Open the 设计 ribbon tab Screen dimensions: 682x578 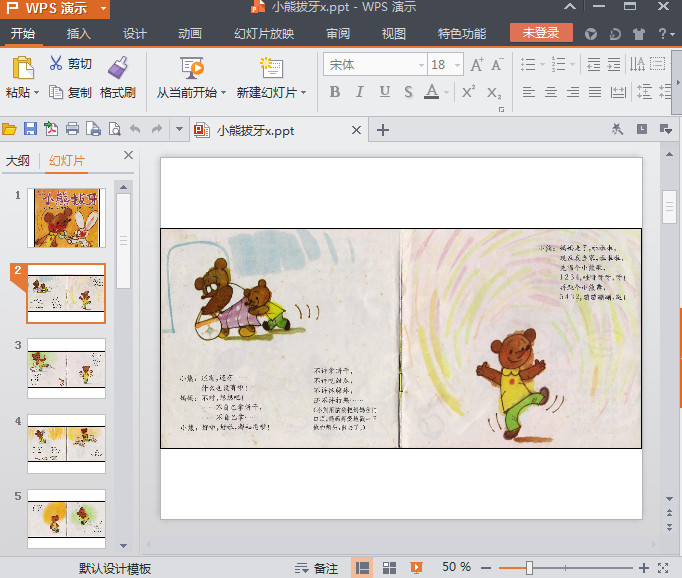134,33
